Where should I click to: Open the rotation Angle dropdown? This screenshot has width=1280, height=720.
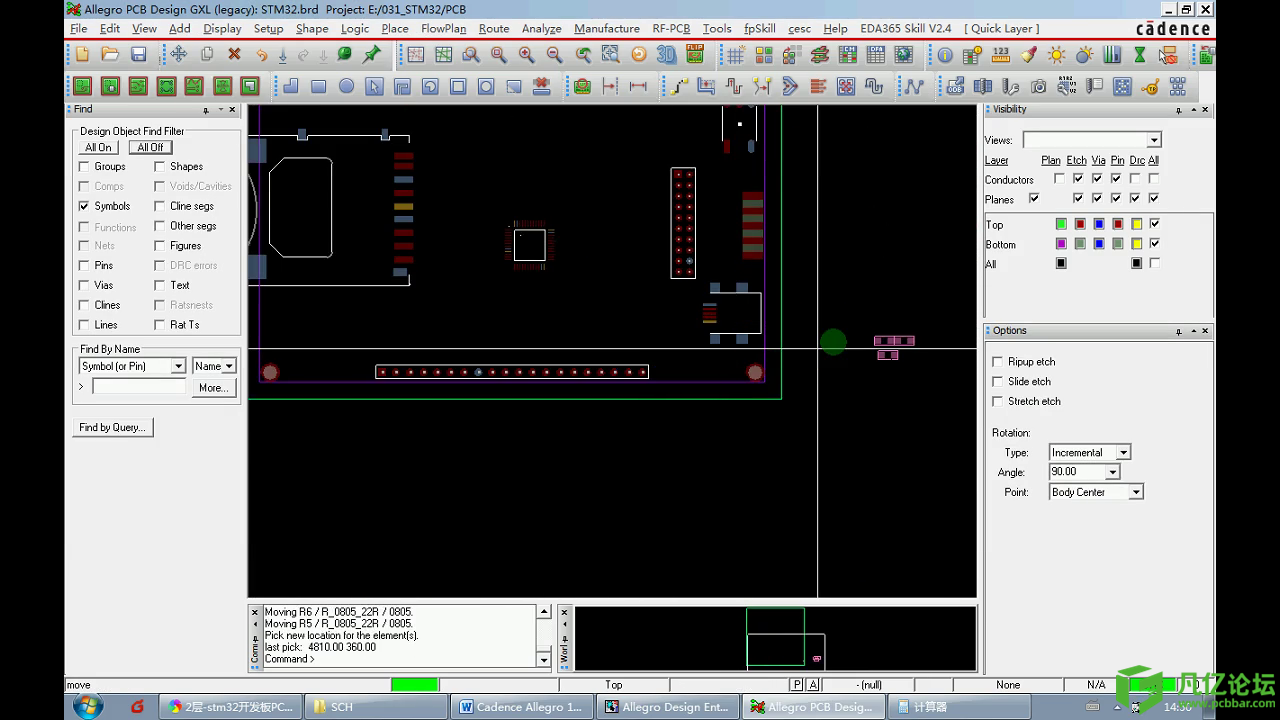pos(1112,472)
